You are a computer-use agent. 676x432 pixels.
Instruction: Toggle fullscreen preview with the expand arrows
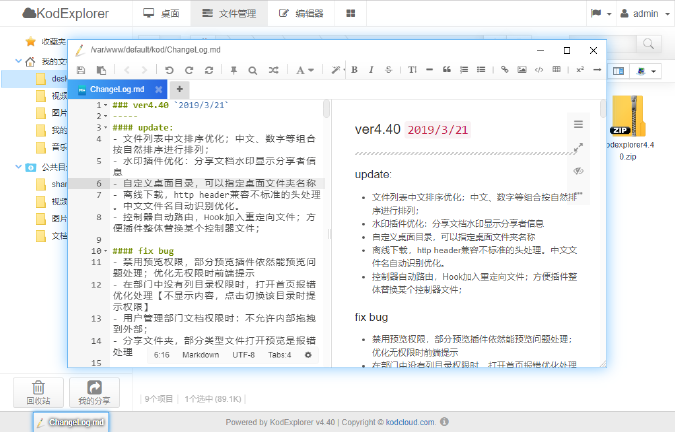[578, 148]
